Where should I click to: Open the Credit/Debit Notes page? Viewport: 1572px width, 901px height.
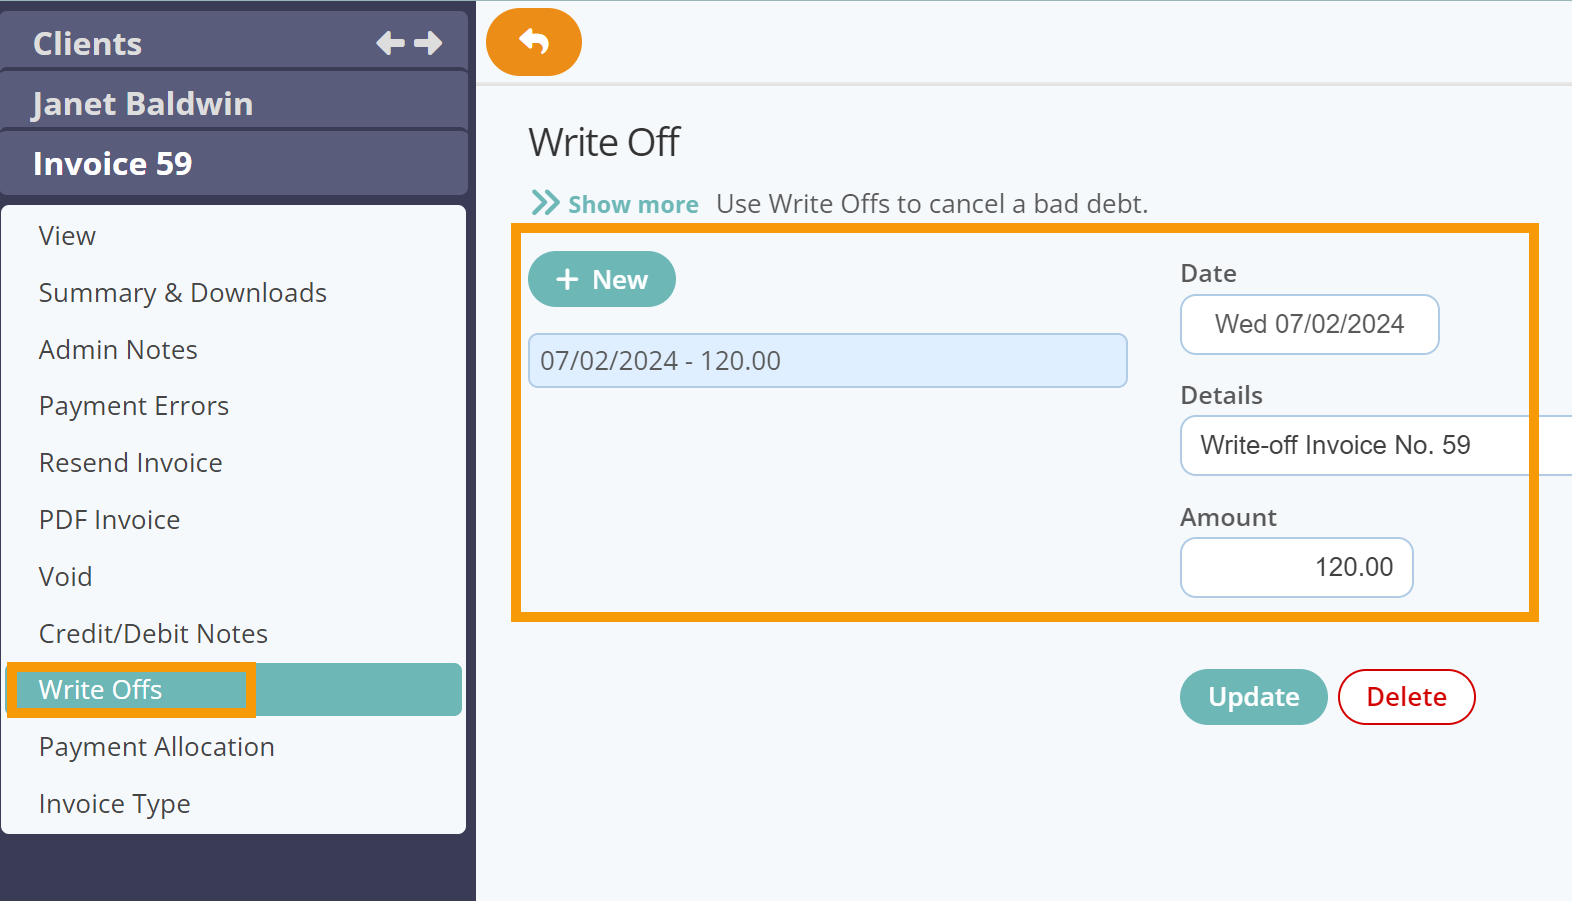(x=153, y=633)
